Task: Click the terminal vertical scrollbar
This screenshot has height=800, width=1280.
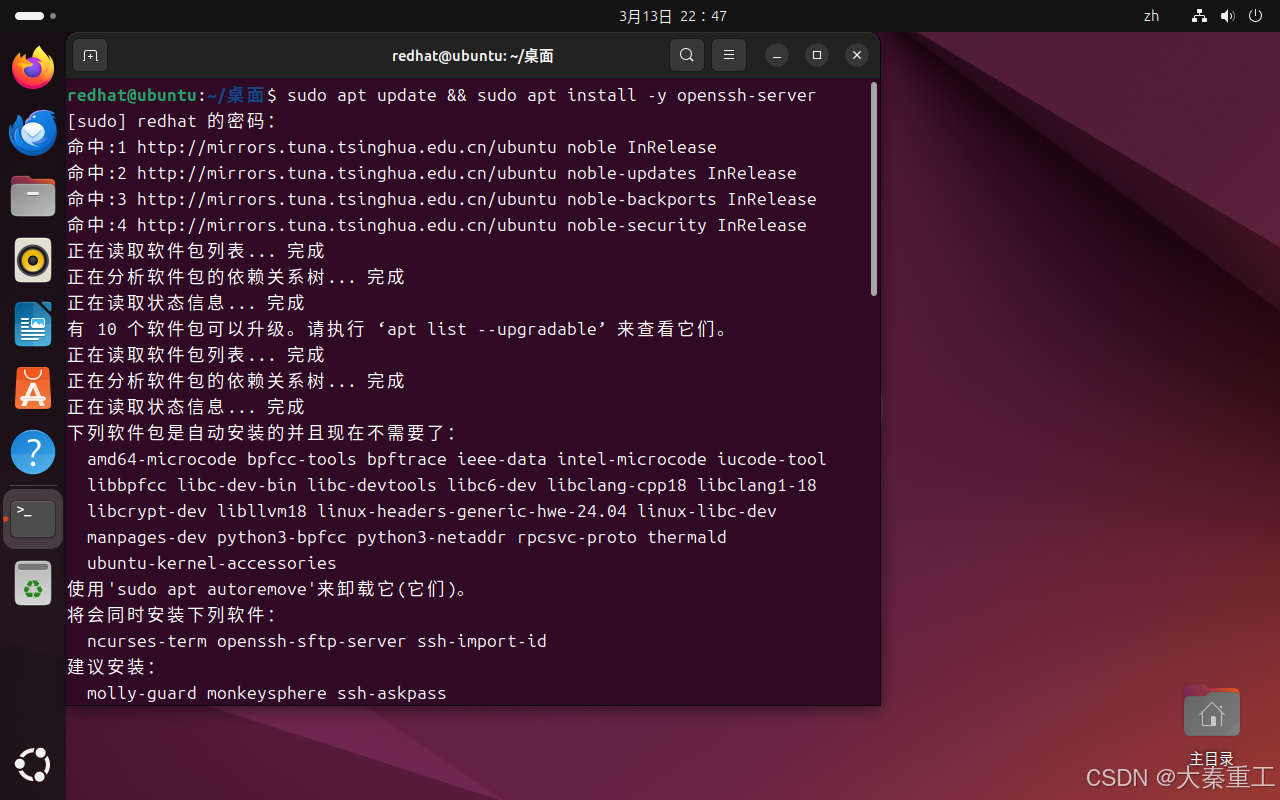Action: (874, 189)
